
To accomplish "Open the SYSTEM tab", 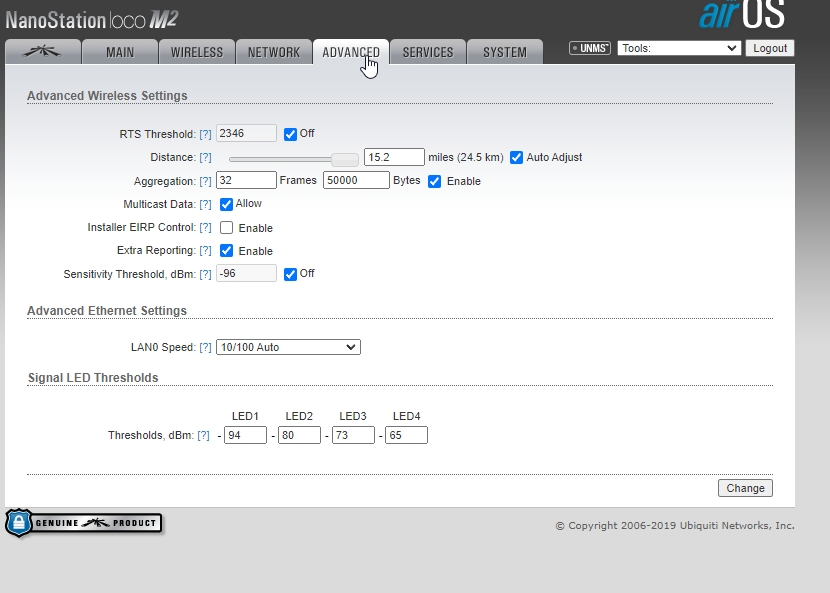I will point(505,52).
